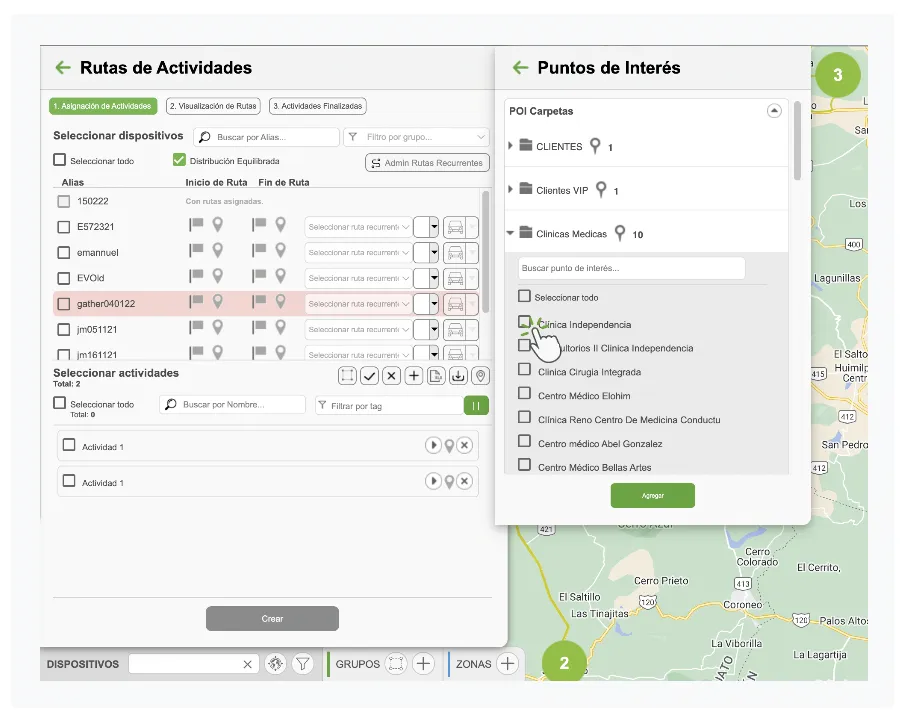Remove the second Actividad 1 with its X icon
The image size is (909, 719).
[x=464, y=481]
